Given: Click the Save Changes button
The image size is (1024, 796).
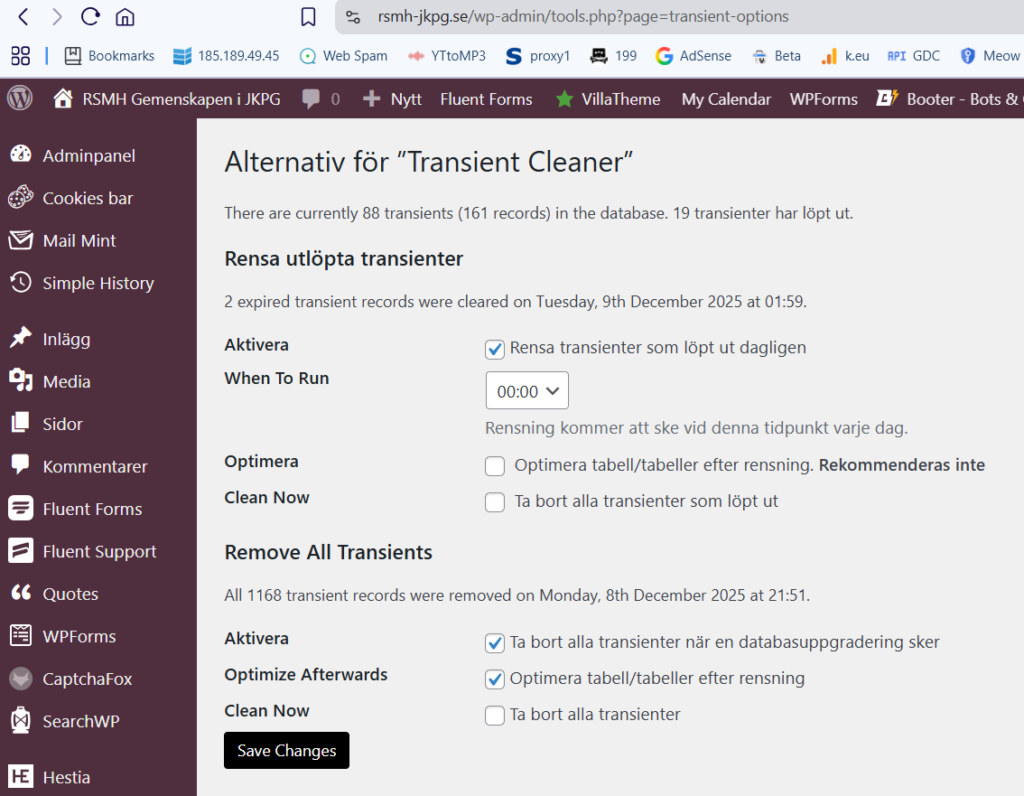Looking at the screenshot, I should [286, 750].
